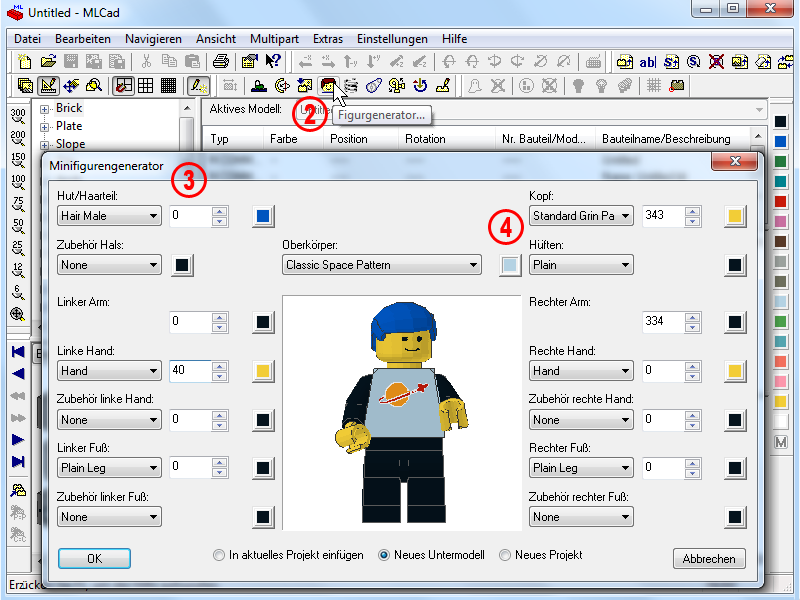Open the Multipart menu
This screenshot has height=600, width=800.
(274, 39)
